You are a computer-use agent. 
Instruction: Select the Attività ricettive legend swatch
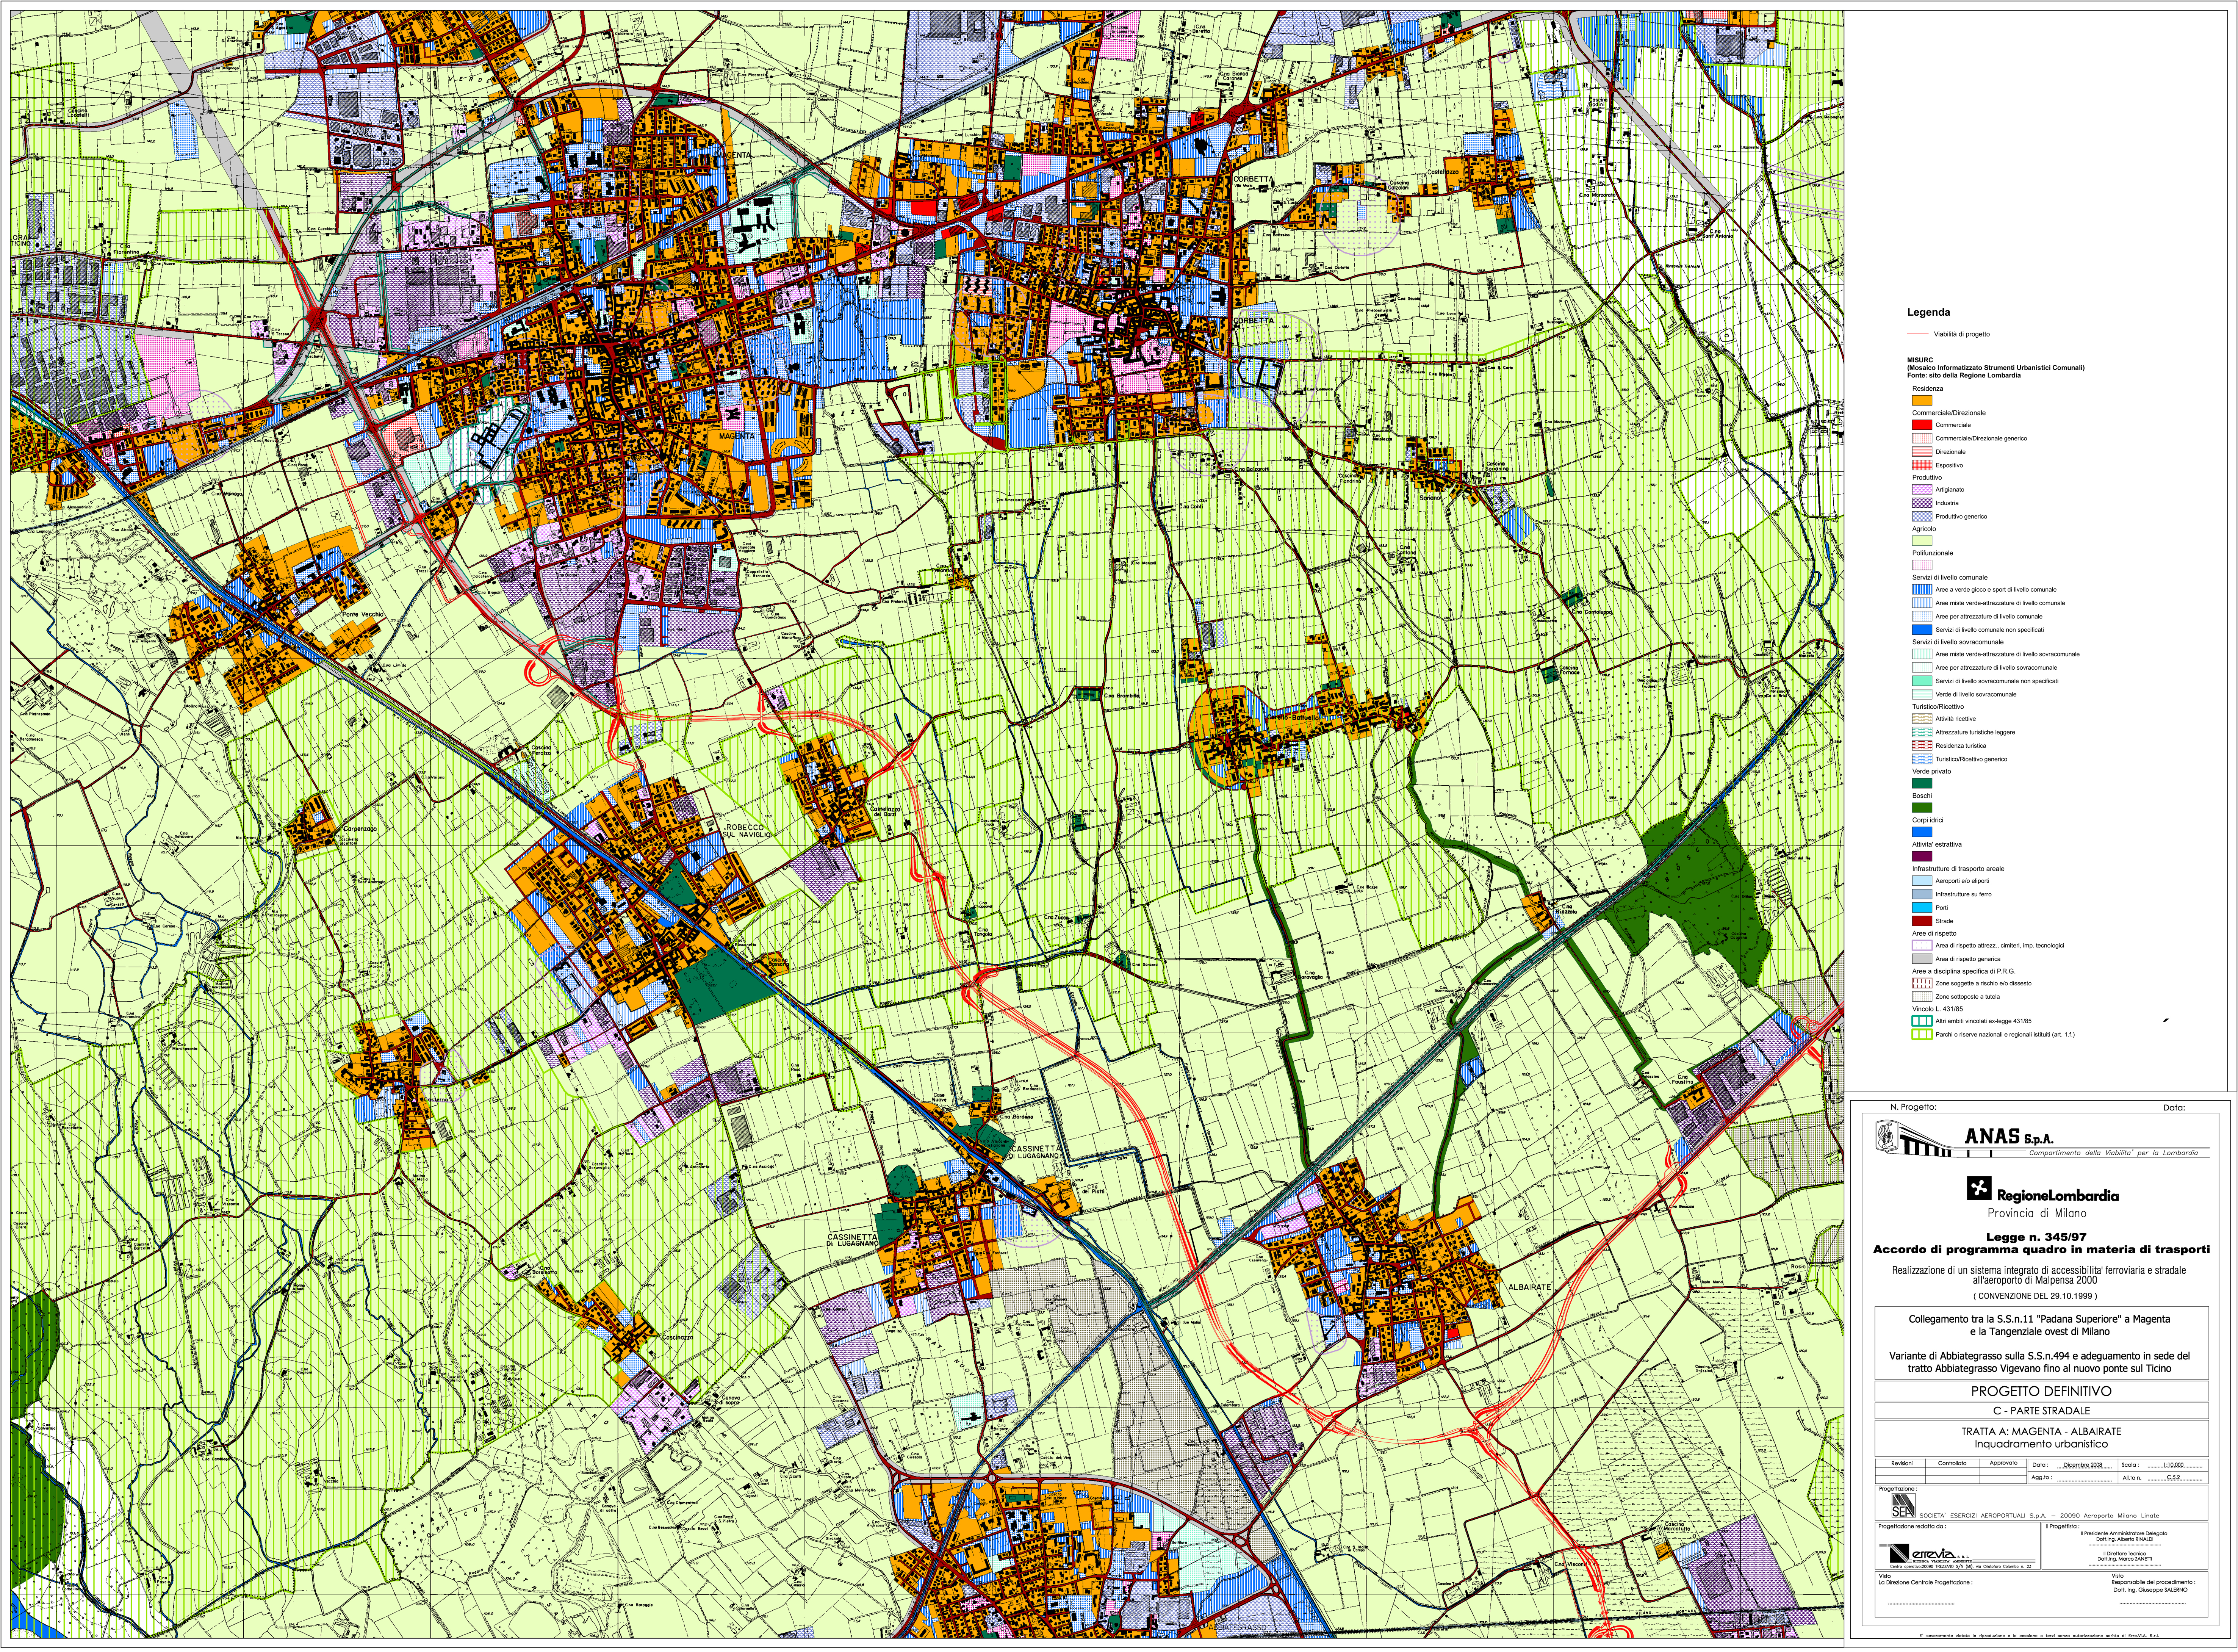click(x=1922, y=719)
